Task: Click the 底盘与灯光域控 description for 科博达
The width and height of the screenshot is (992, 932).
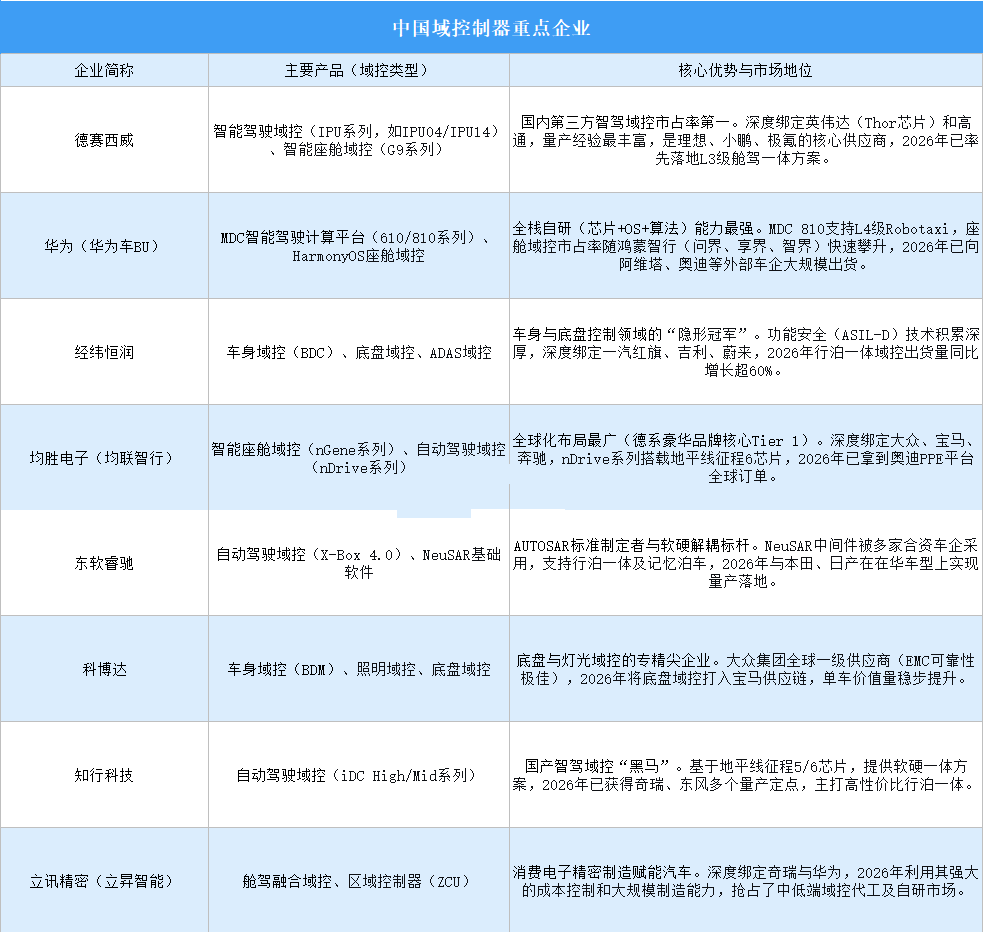Action: (745, 669)
